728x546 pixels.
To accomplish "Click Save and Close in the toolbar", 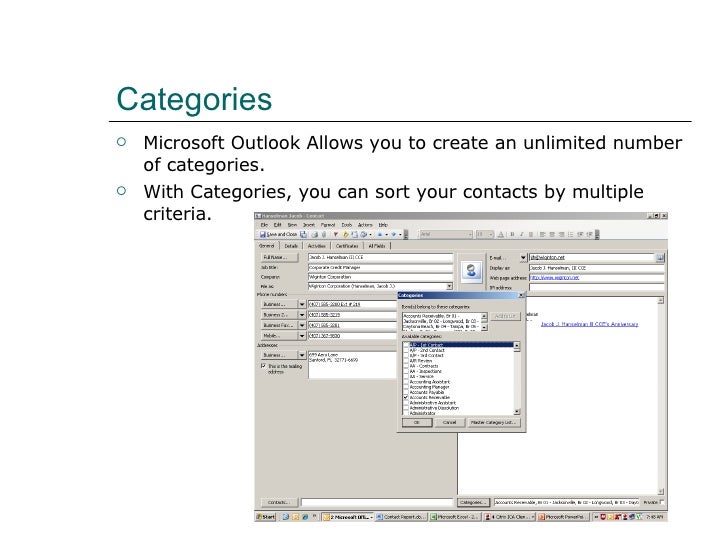I will (279, 234).
